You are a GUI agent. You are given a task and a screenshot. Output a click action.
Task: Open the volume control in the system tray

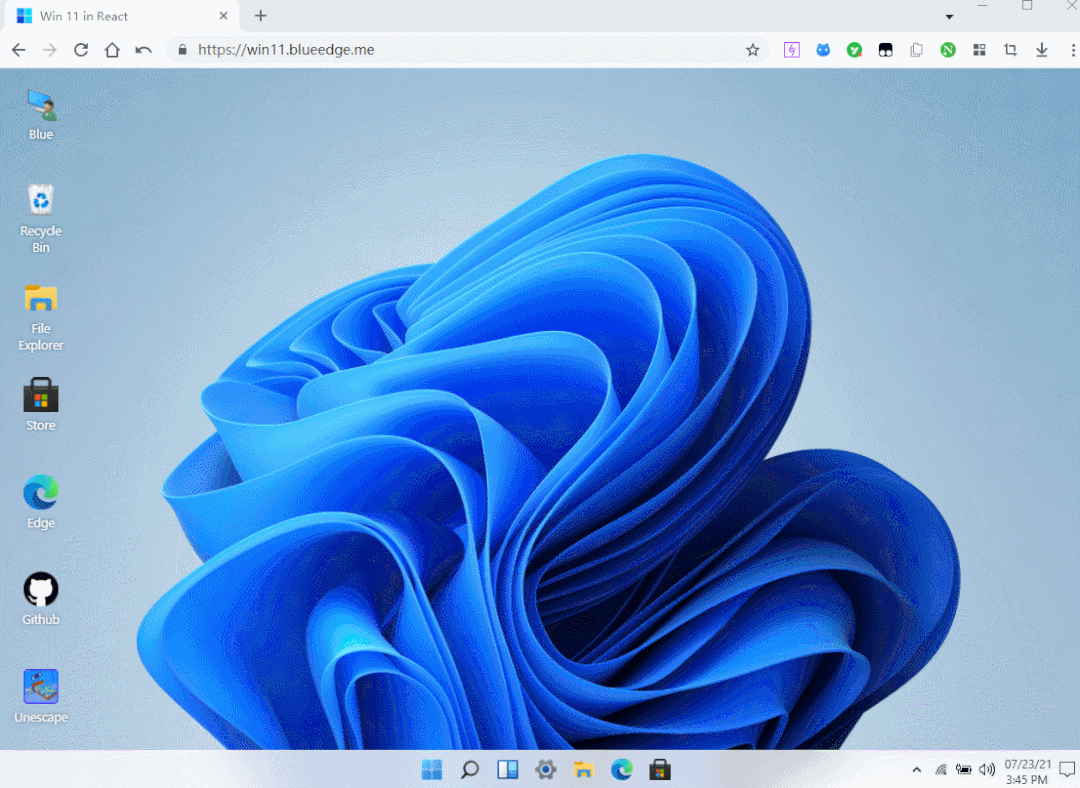point(988,770)
